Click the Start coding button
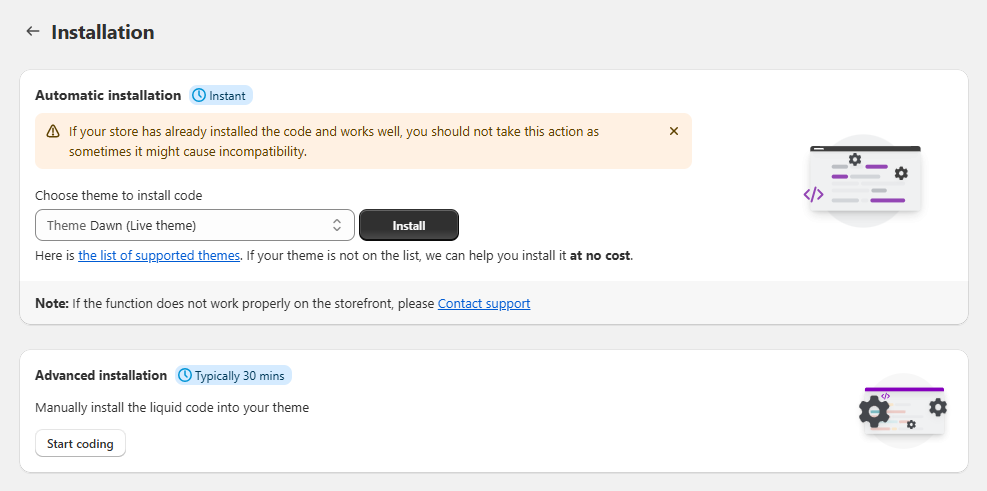Screen dimensions: 987x491 tap(80, 444)
